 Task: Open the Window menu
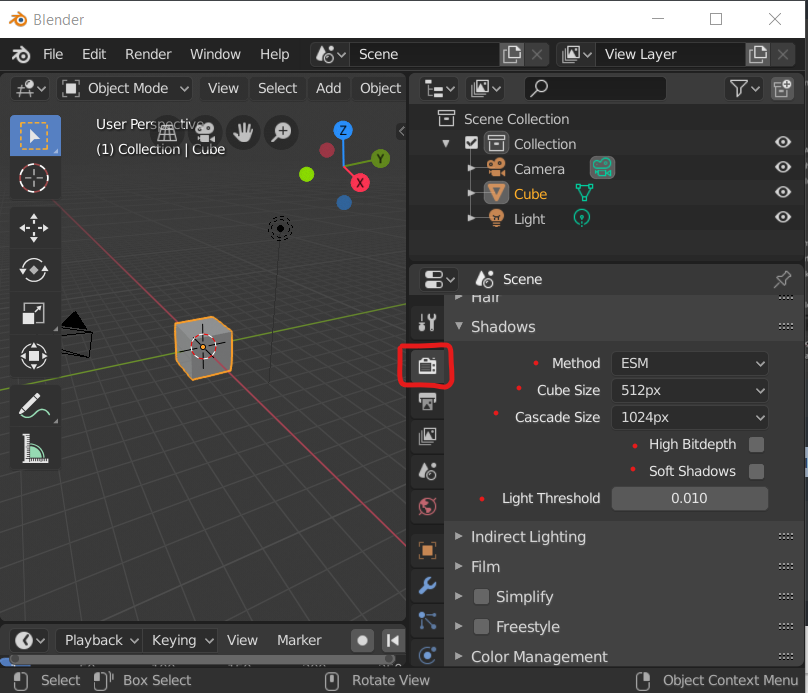click(215, 54)
